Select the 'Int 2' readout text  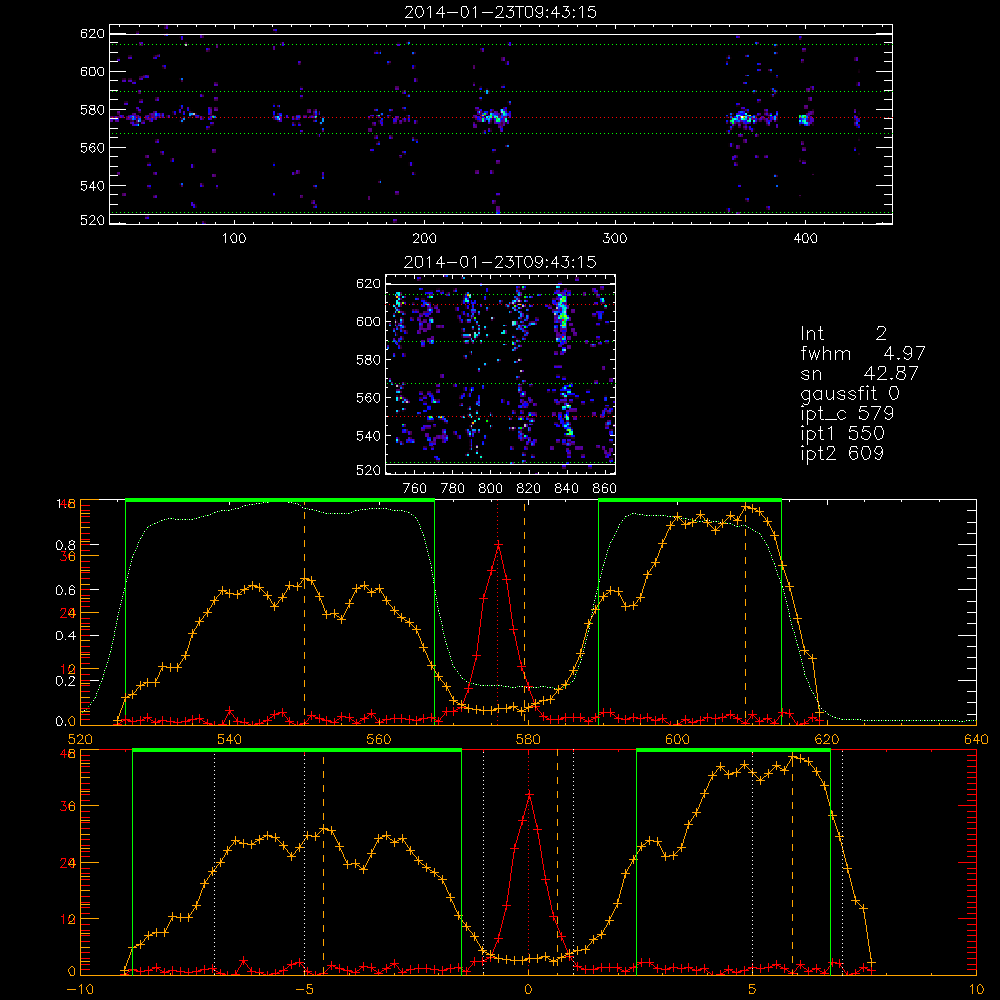click(843, 333)
